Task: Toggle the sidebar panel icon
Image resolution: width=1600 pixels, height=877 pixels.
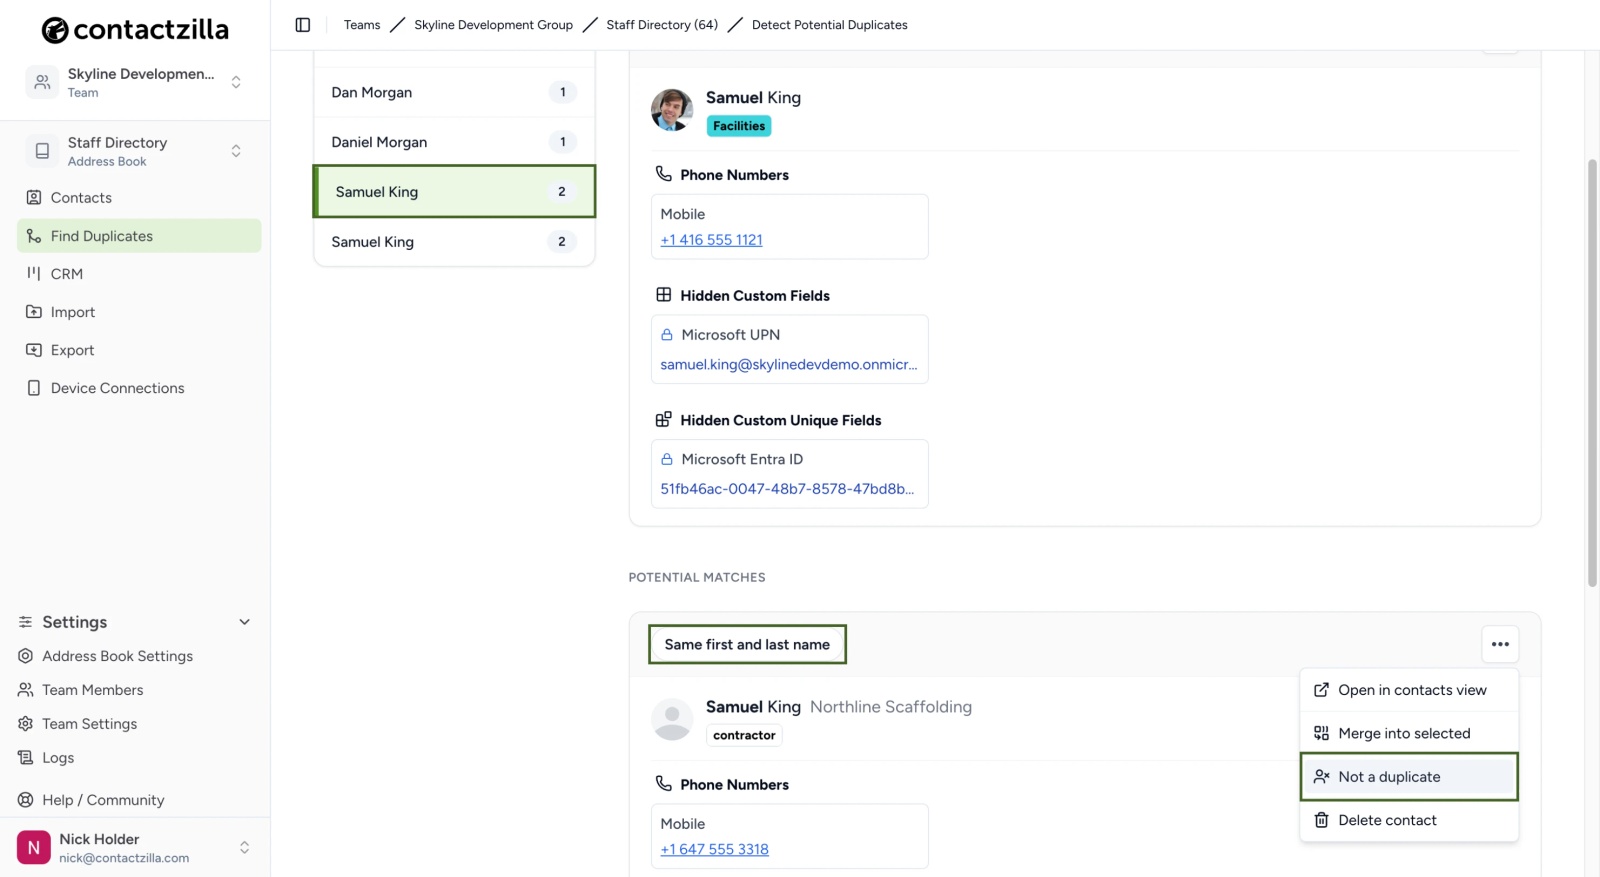Action: coord(303,25)
